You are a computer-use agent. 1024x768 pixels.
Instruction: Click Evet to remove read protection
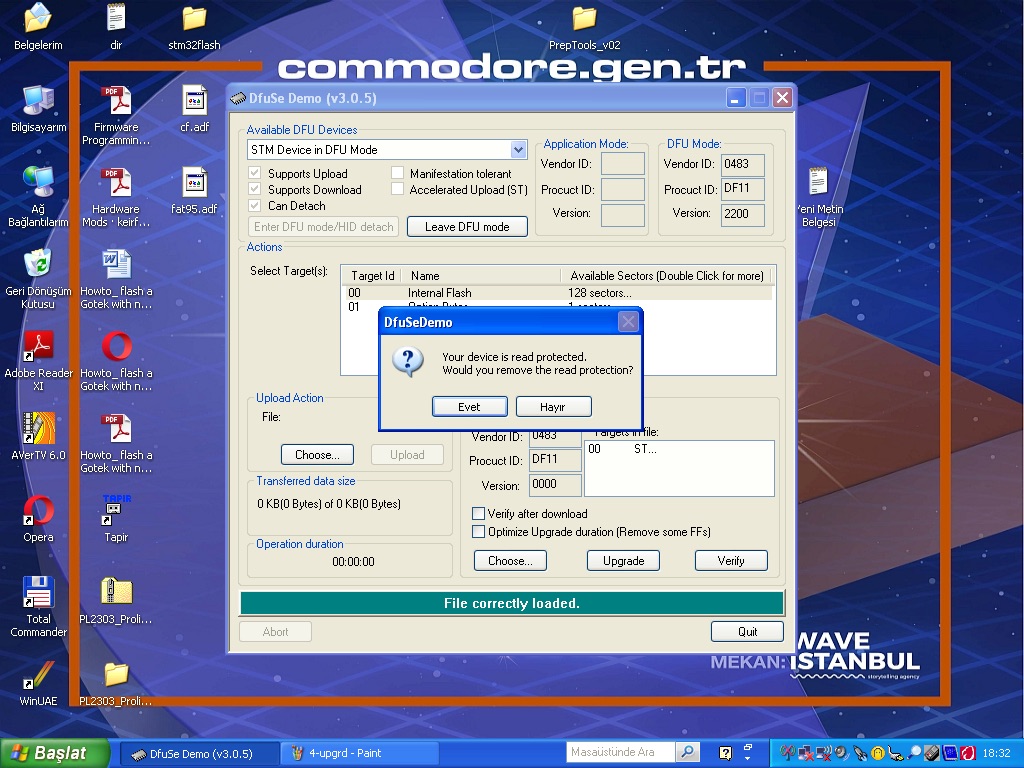pos(469,407)
